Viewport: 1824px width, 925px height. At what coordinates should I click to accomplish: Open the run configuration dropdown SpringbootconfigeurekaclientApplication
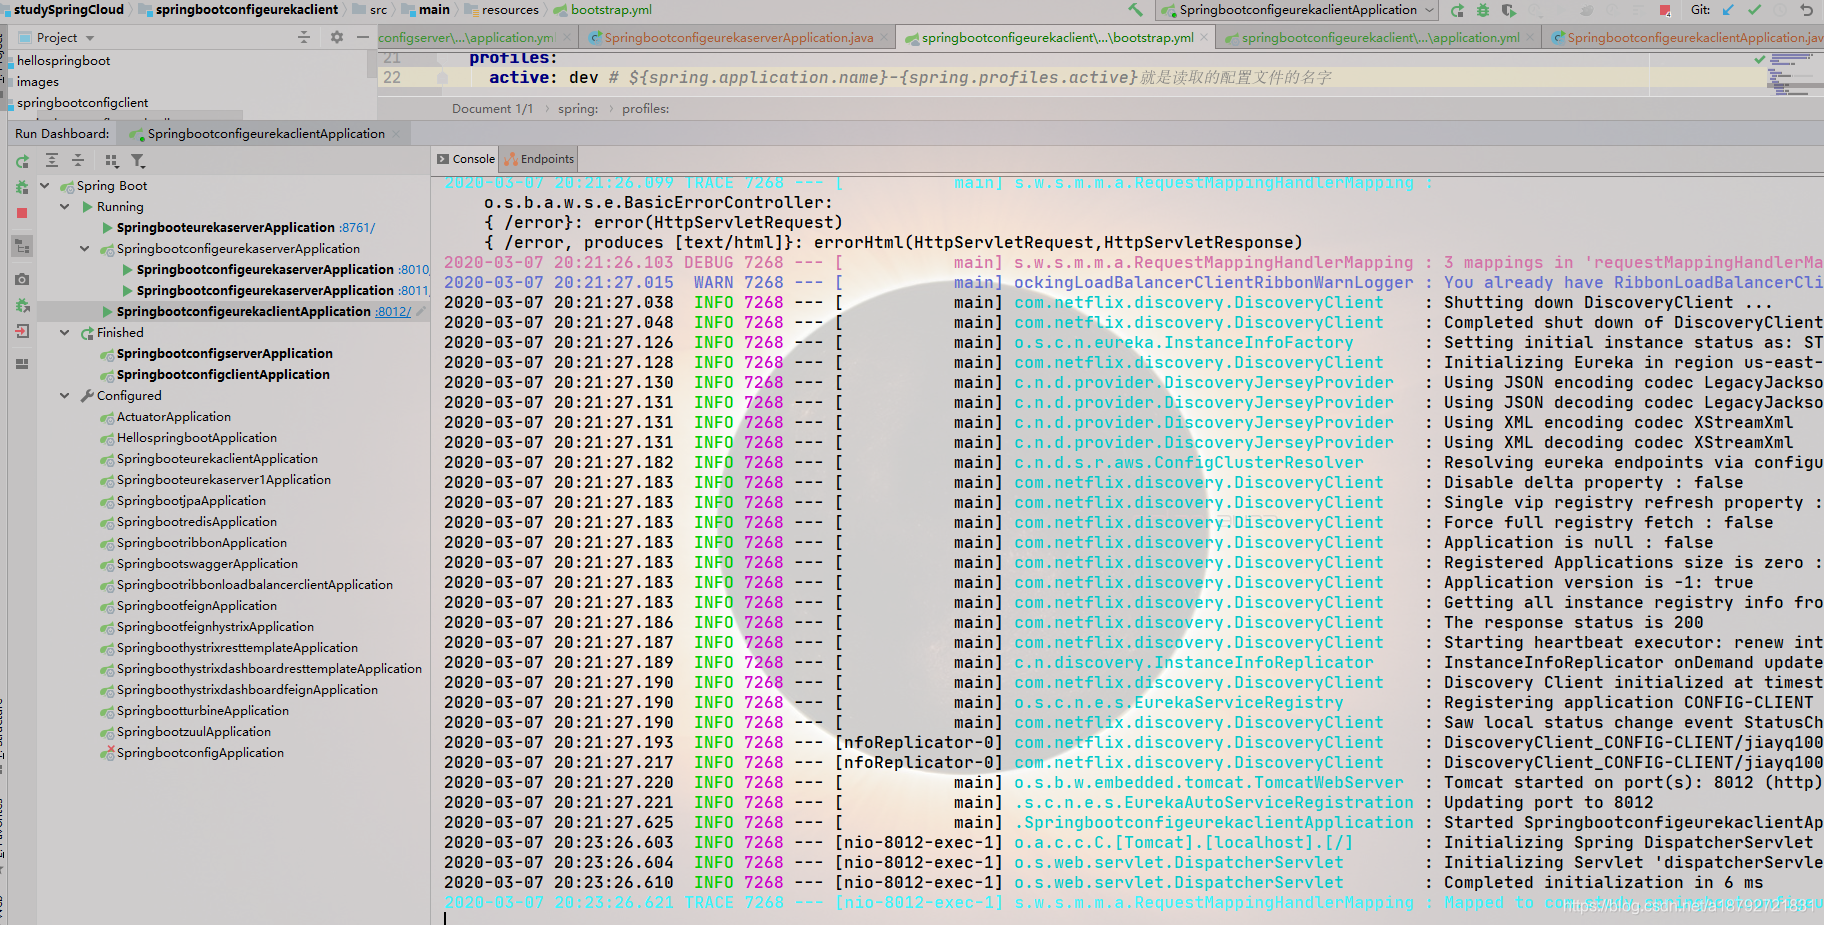click(1298, 10)
